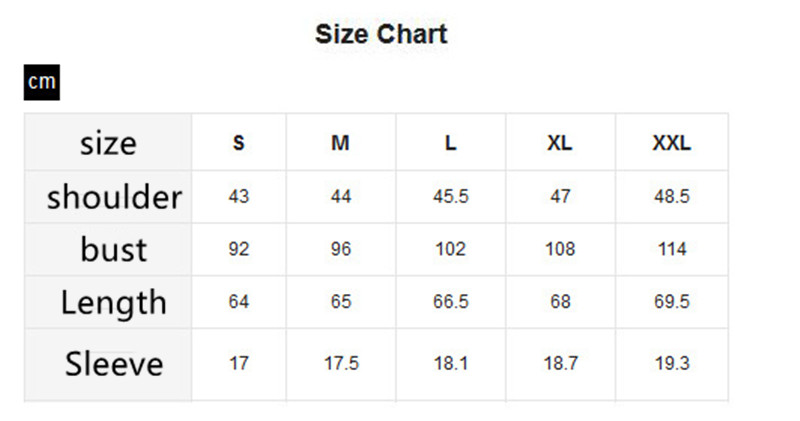
Task: Click Length value 68 for XL
Action: pos(560,302)
